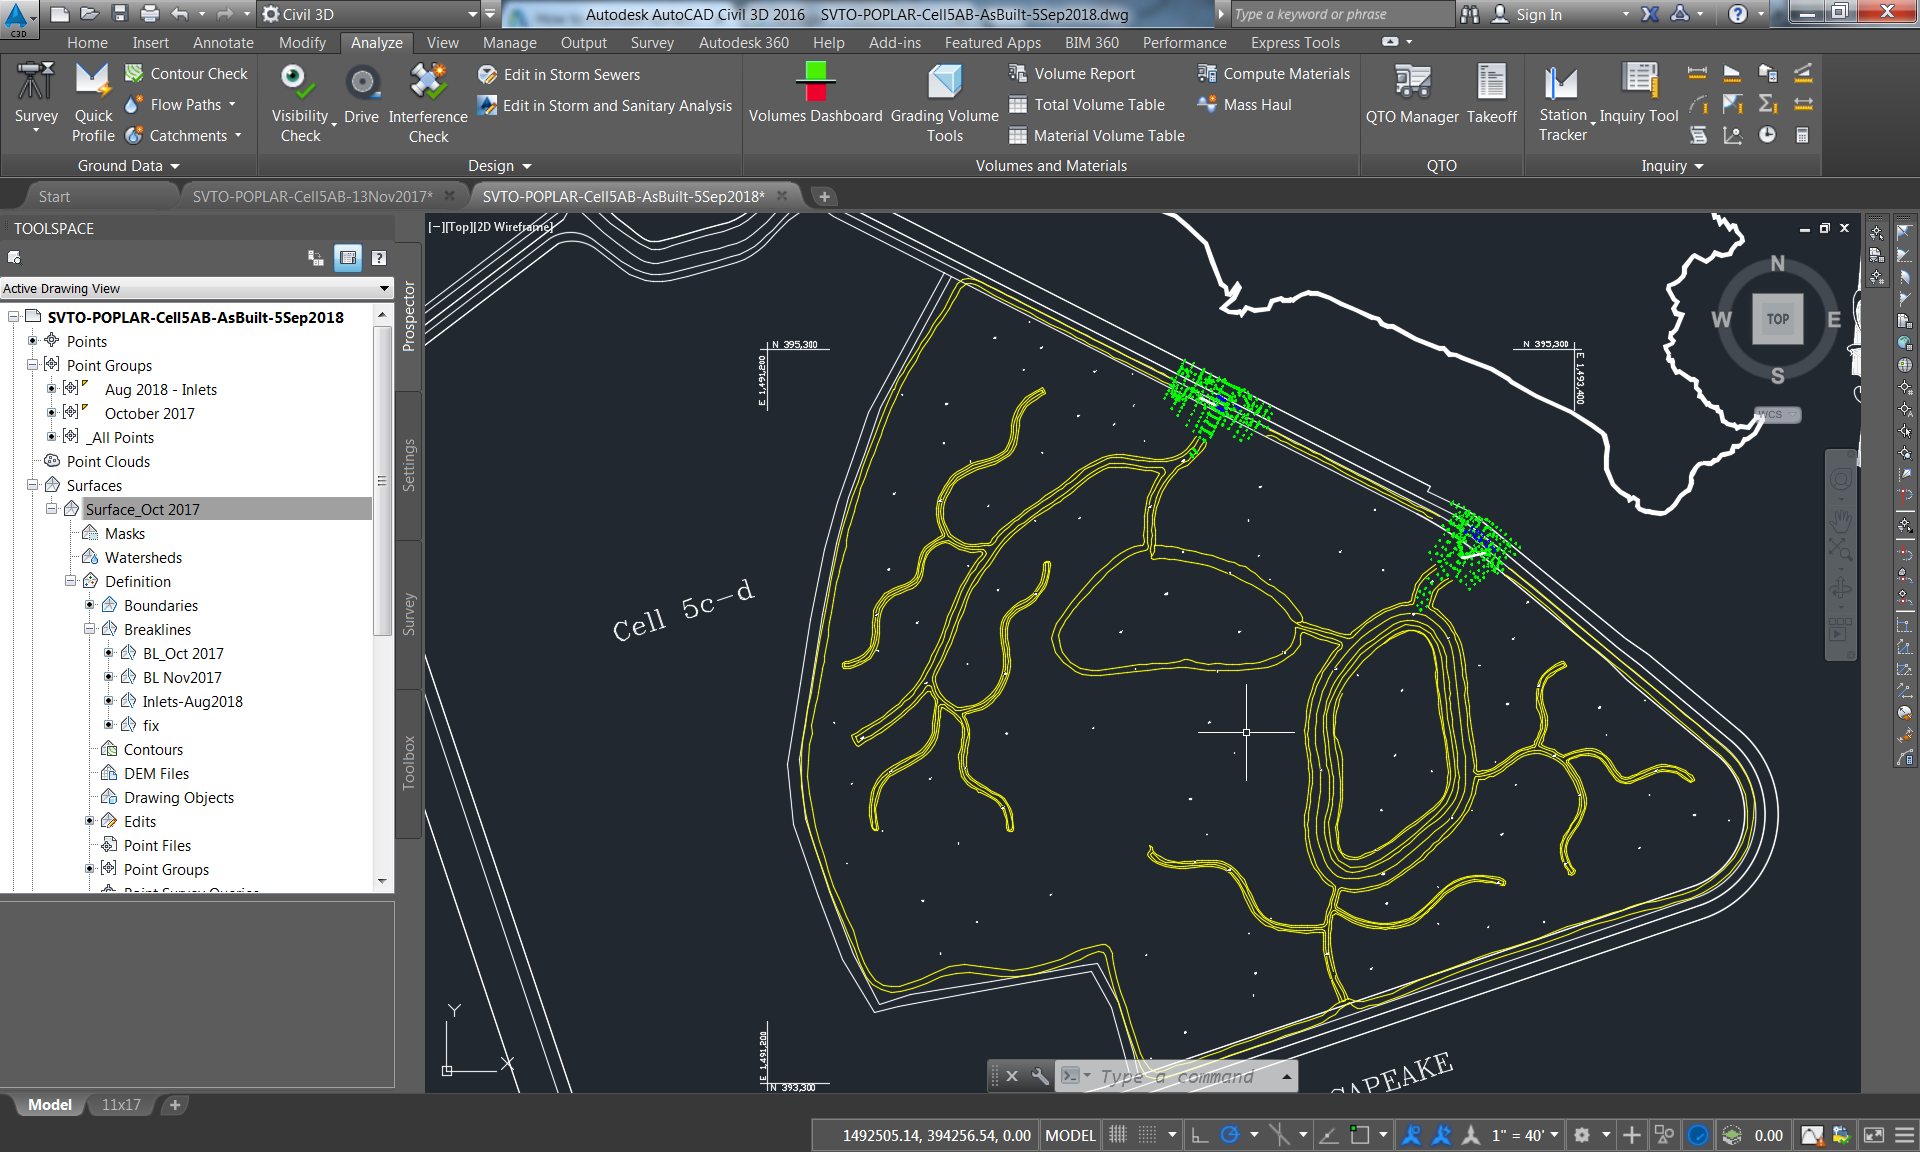Viewport: 1920px width, 1152px height.
Task: Open the Active Drawing View dropdown
Action: 384,289
